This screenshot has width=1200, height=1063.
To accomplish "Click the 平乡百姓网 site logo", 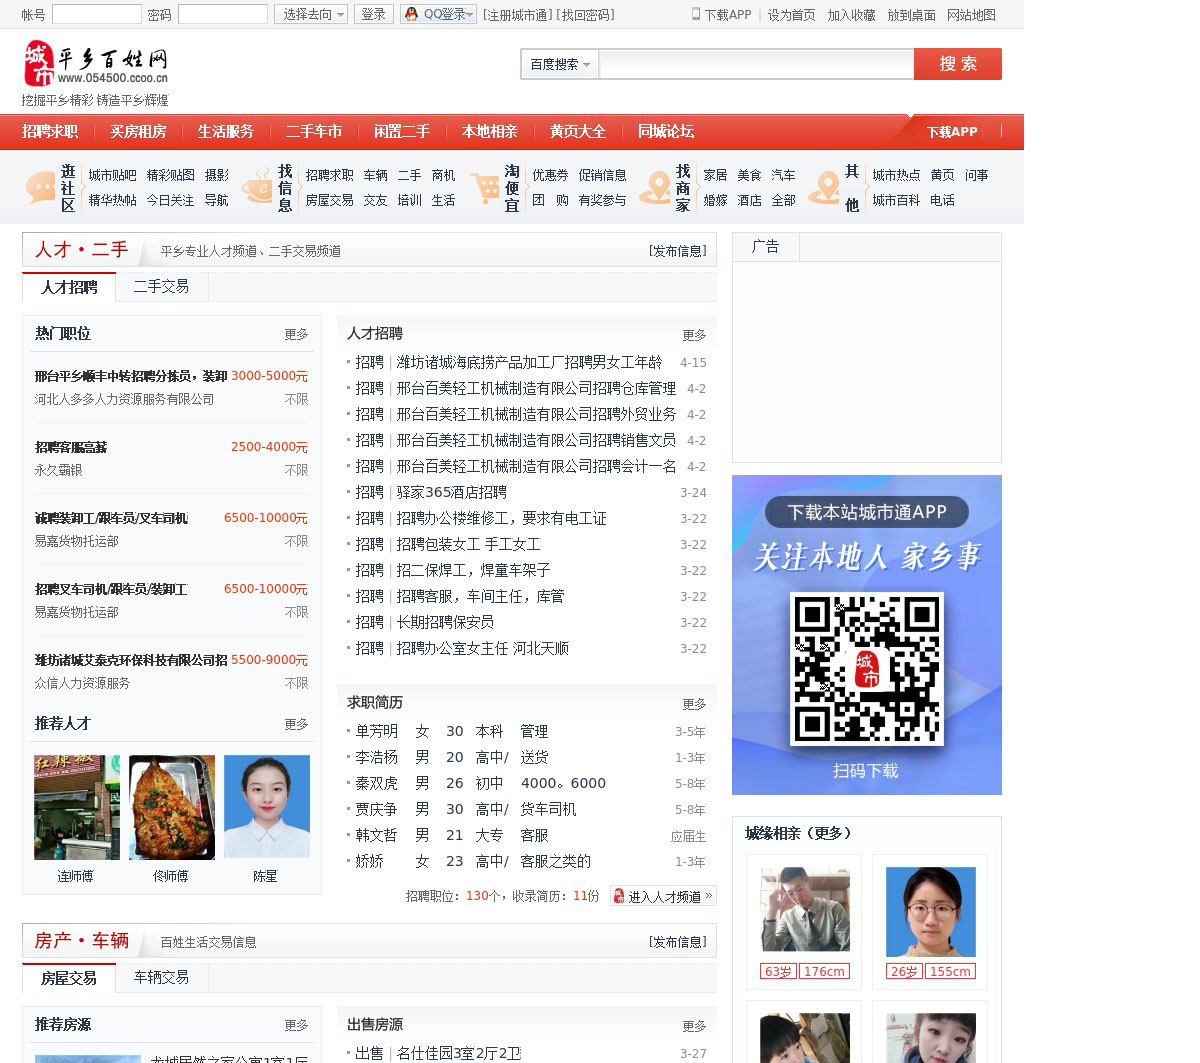I will [96, 64].
